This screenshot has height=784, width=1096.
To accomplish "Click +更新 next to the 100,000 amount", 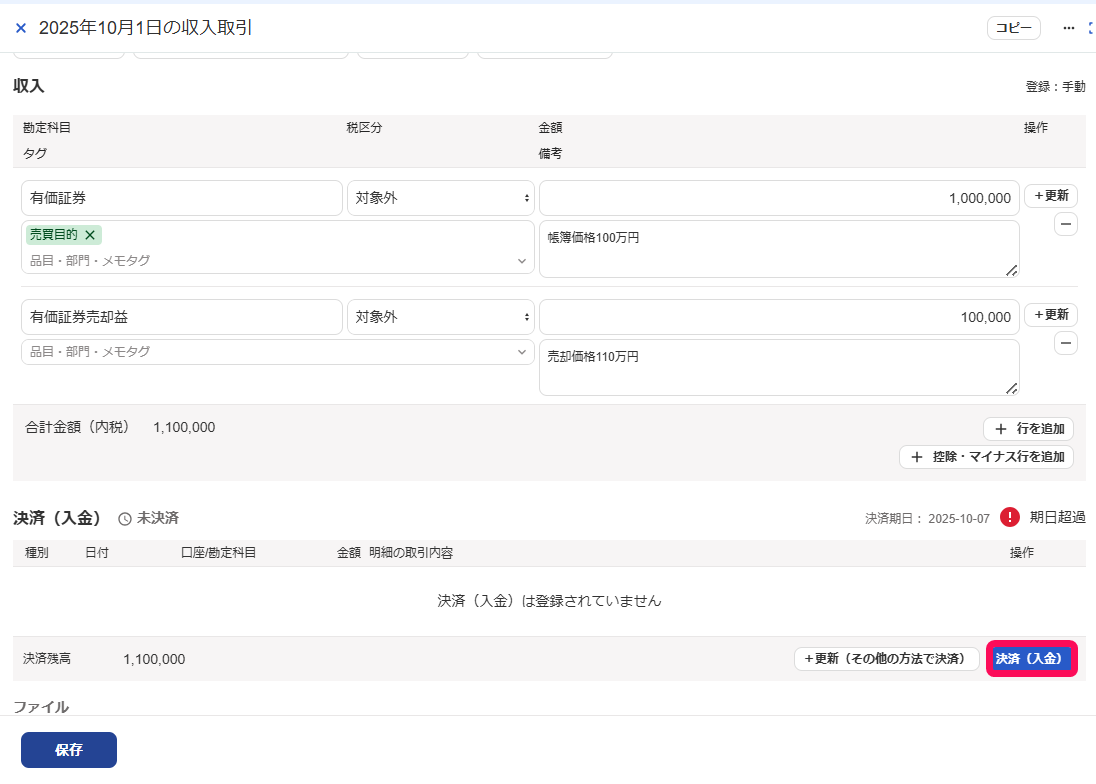I will [x=1051, y=314].
